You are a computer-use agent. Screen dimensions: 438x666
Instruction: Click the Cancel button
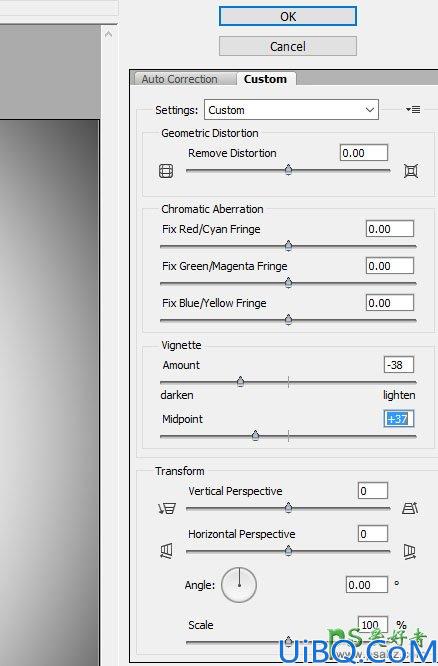288,46
